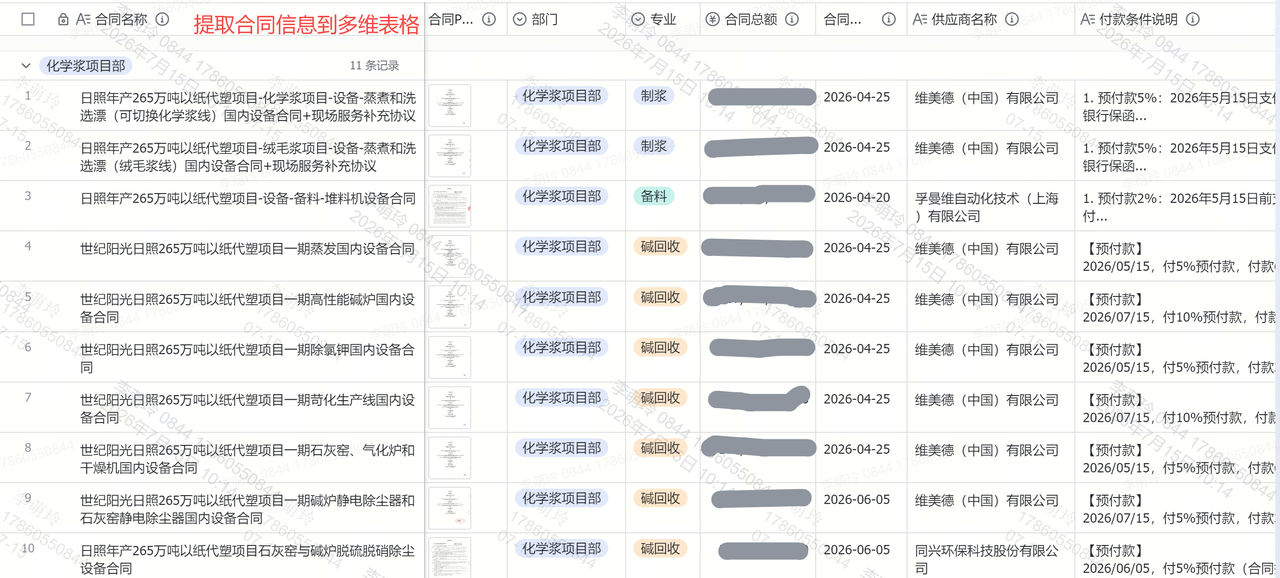
Task: Click the date 2026-04-20
Action: [856, 198]
